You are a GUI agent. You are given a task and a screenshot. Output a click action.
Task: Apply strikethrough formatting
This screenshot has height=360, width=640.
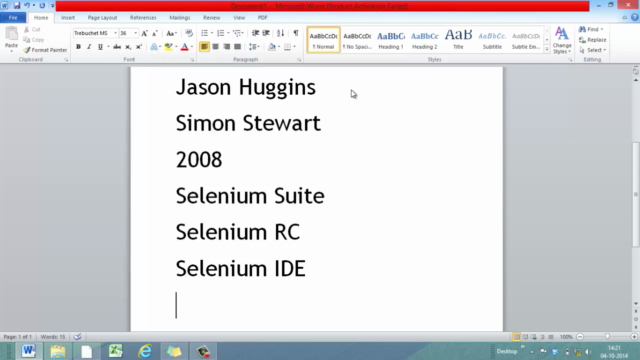click(117, 47)
